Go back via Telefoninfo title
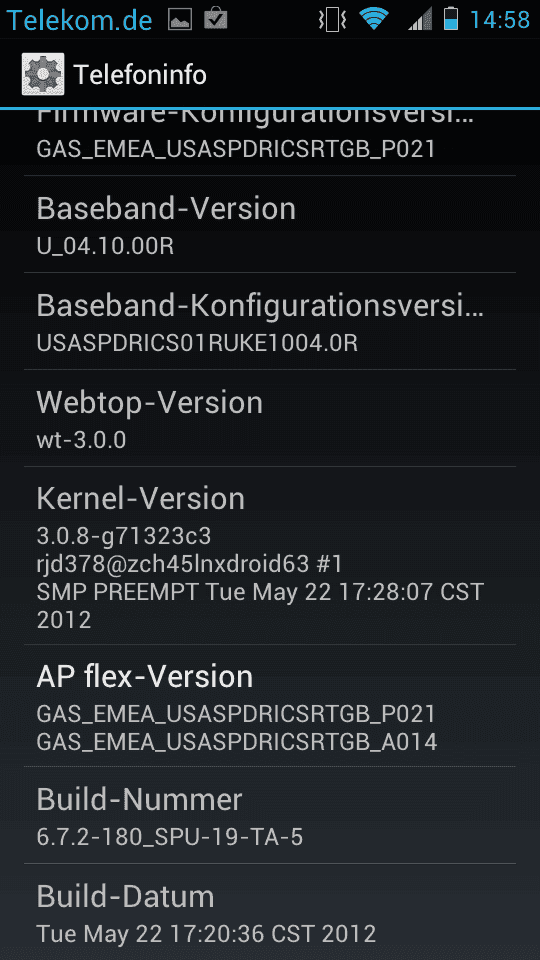The image size is (540, 960). pos(140,75)
